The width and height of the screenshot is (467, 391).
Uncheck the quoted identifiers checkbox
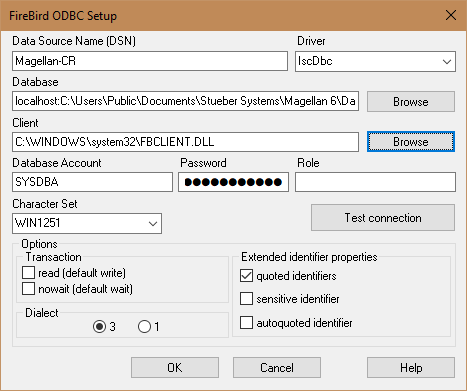pyautogui.click(x=246, y=276)
